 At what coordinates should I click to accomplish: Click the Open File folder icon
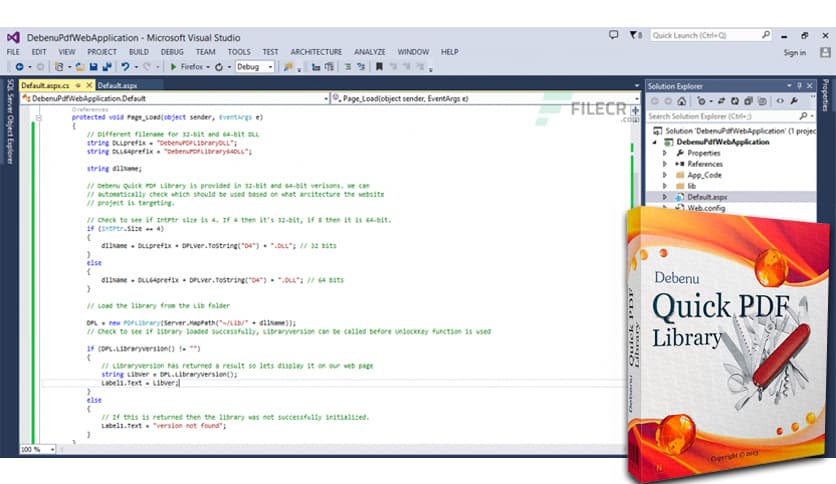80,67
